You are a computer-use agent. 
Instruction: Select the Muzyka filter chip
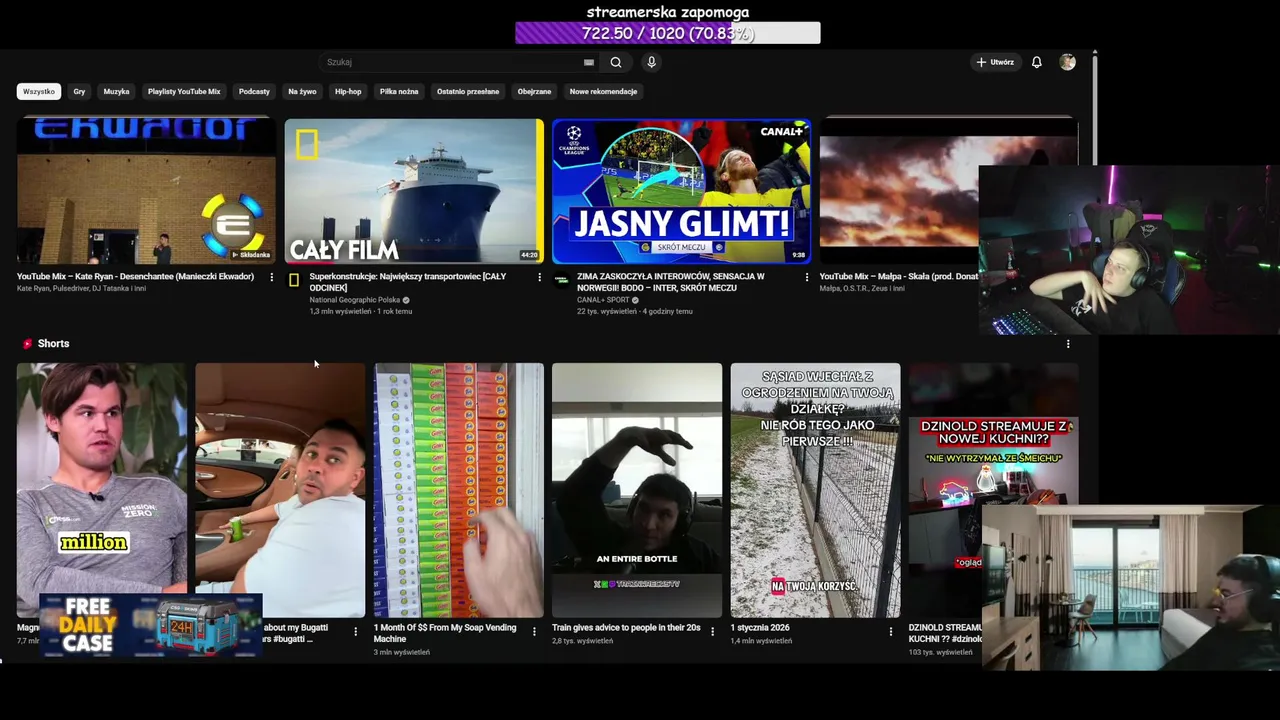[x=116, y=91]
